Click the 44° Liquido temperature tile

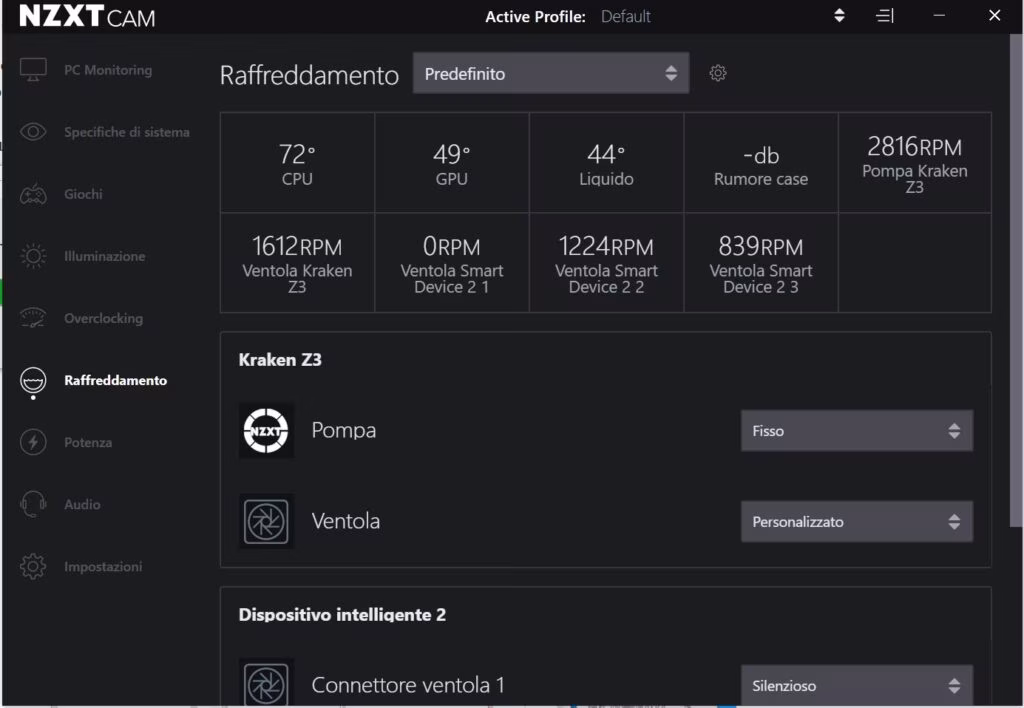pyautogui.click(x=606, y=163)
